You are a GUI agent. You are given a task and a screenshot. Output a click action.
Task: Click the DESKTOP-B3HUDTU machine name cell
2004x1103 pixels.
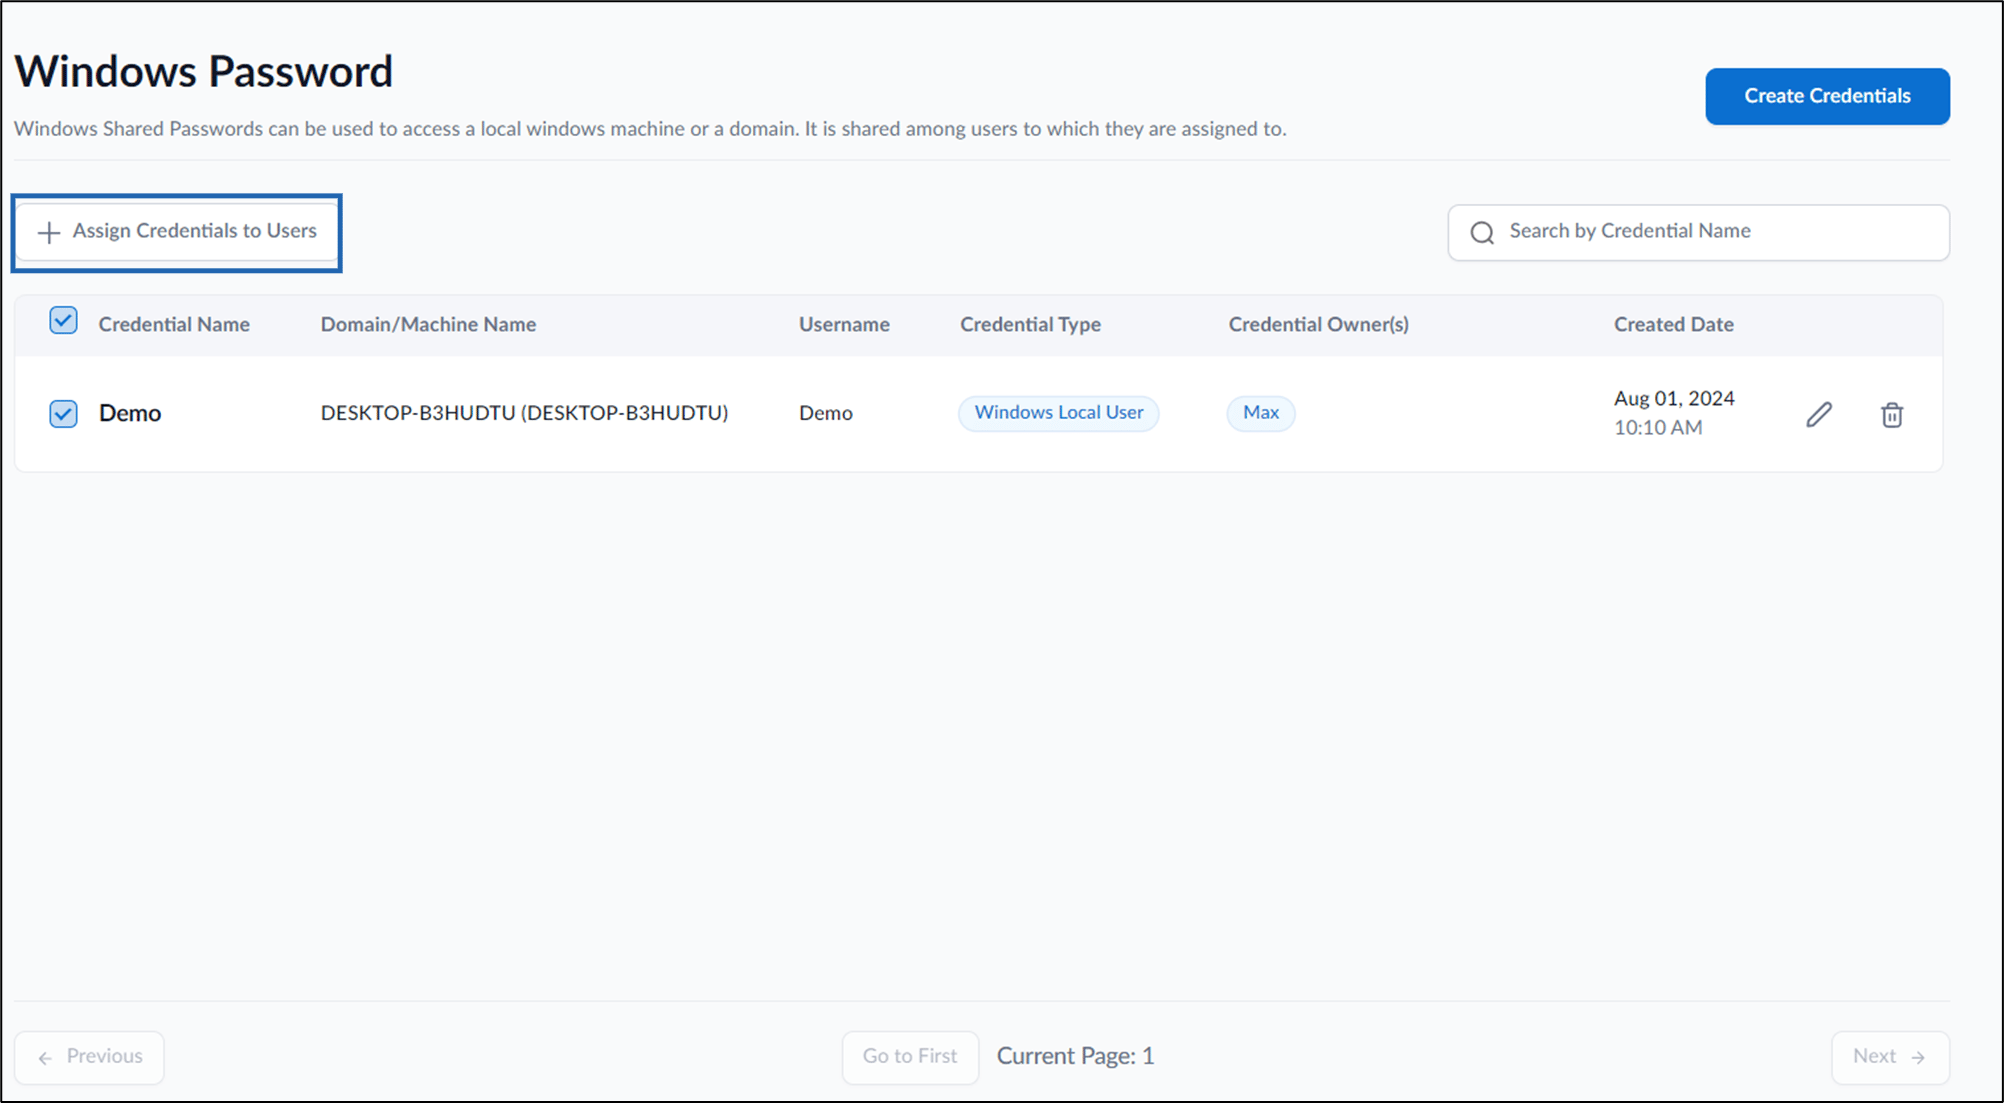524,413
